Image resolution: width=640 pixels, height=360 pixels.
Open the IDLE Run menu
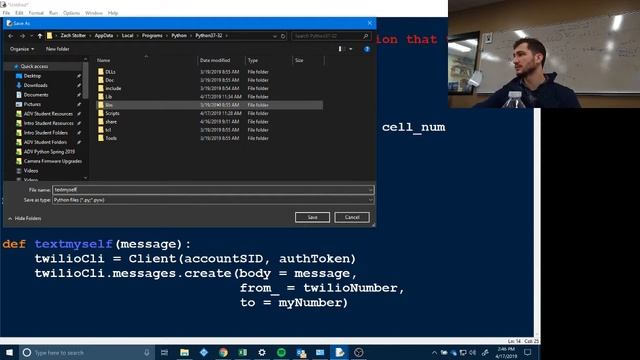pyautogui.click(x=53, y=13)
